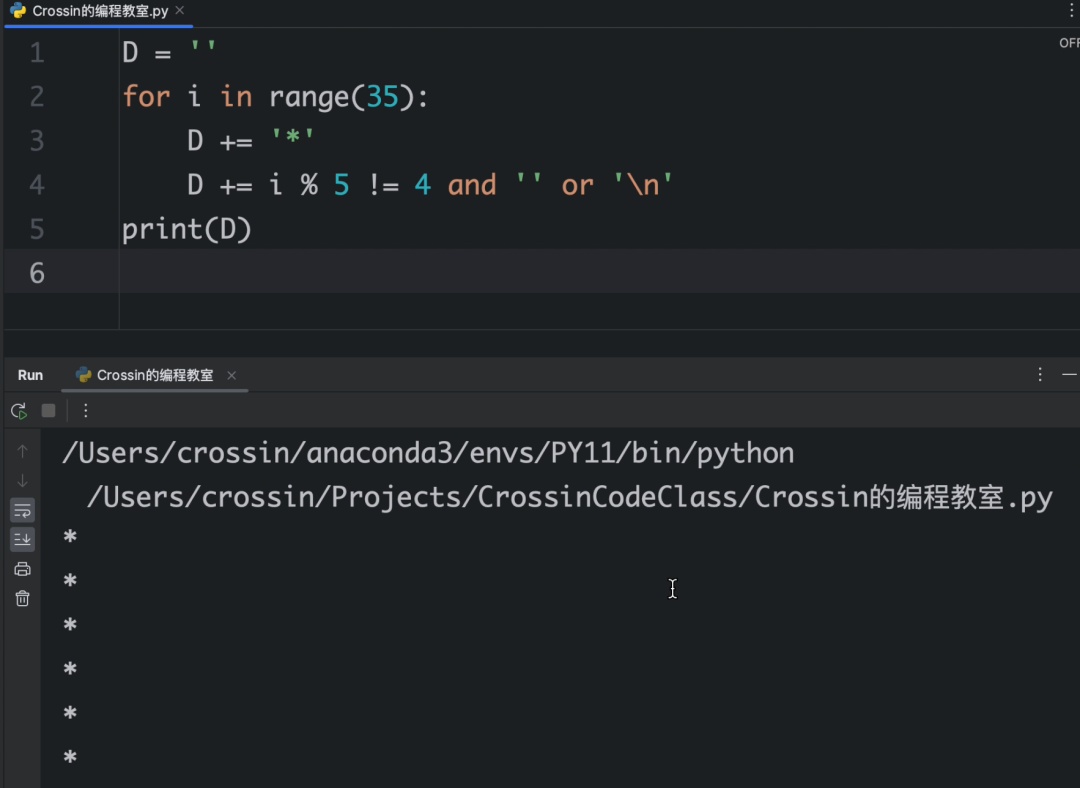Open the Projects/CrossinCodeClass file path link
The image size is (1080, 788).
tap(570, 497)
